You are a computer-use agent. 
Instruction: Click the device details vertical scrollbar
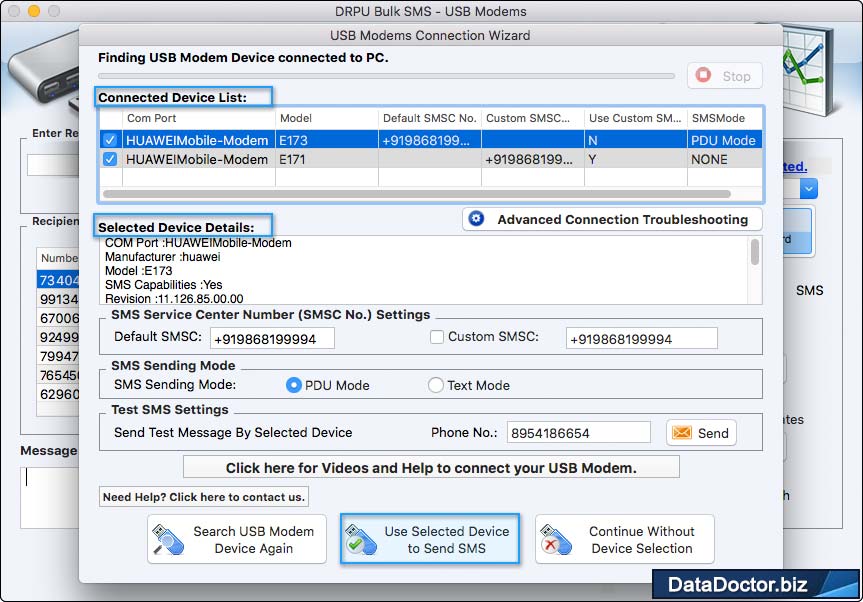click(x=755, y=252)
